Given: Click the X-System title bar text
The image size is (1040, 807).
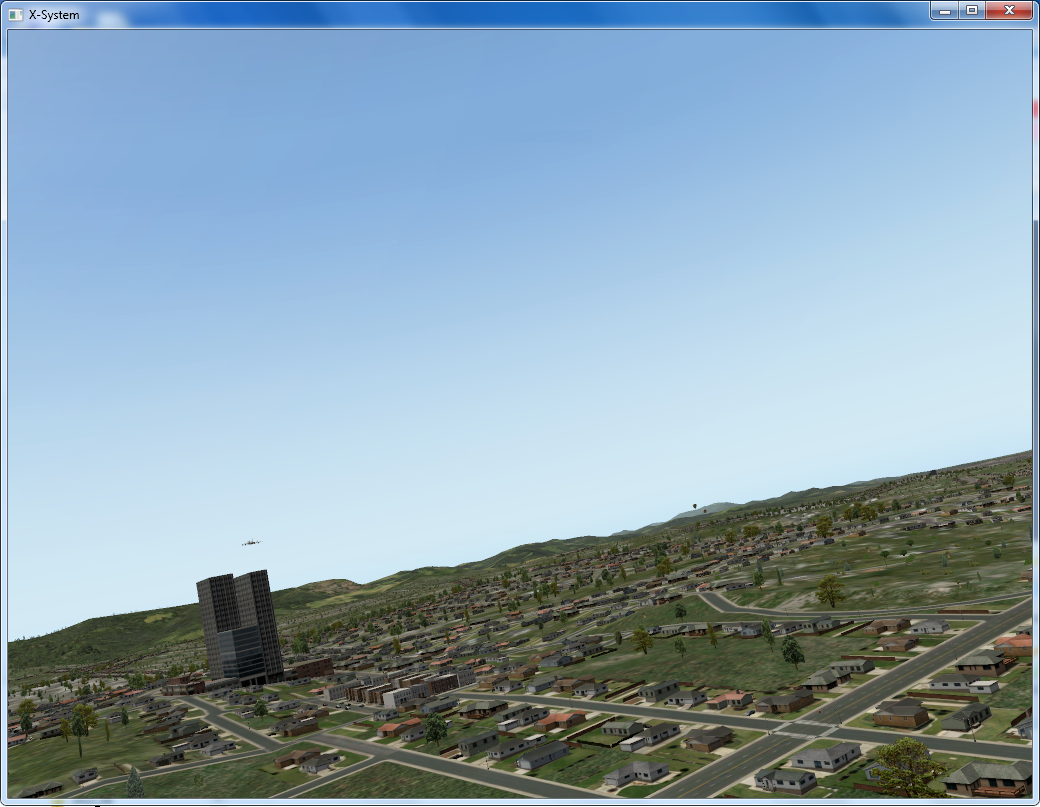Looking at the screenshot, I should tap(54, 15).
